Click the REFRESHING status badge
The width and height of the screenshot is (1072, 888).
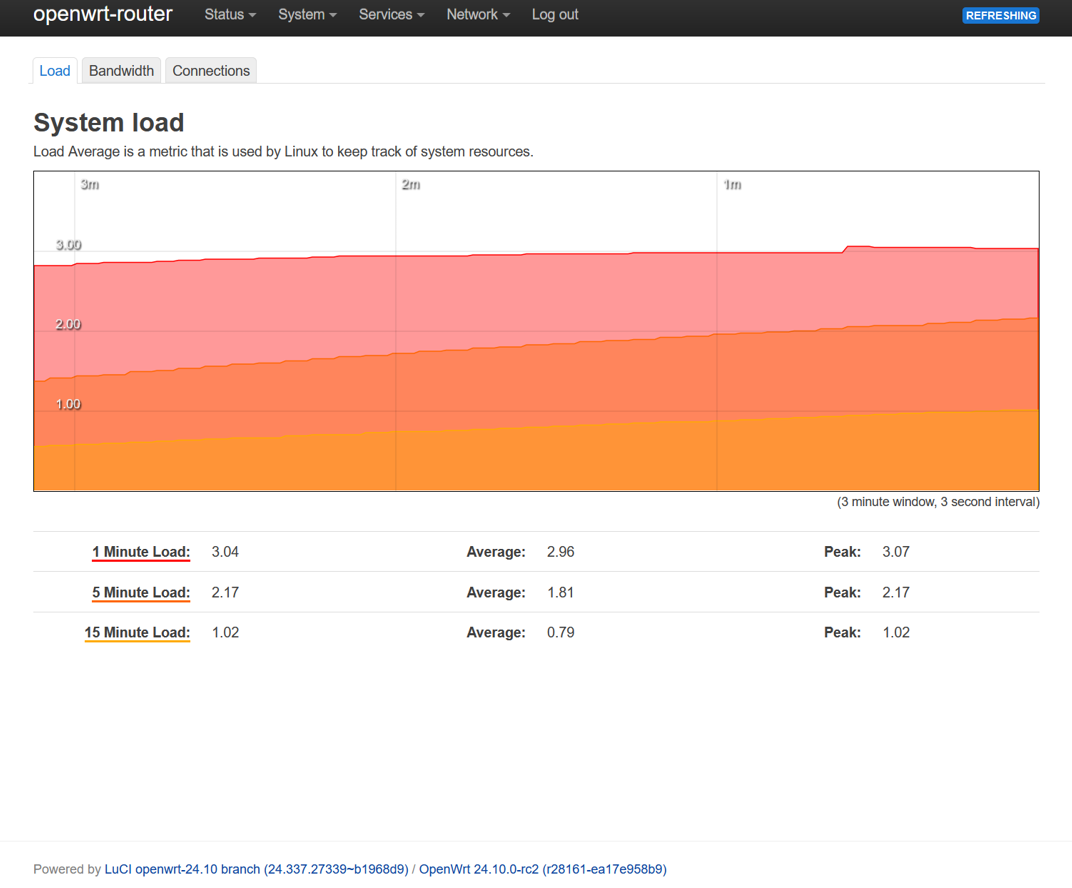pyautogui.click(x=1000, y=16)
